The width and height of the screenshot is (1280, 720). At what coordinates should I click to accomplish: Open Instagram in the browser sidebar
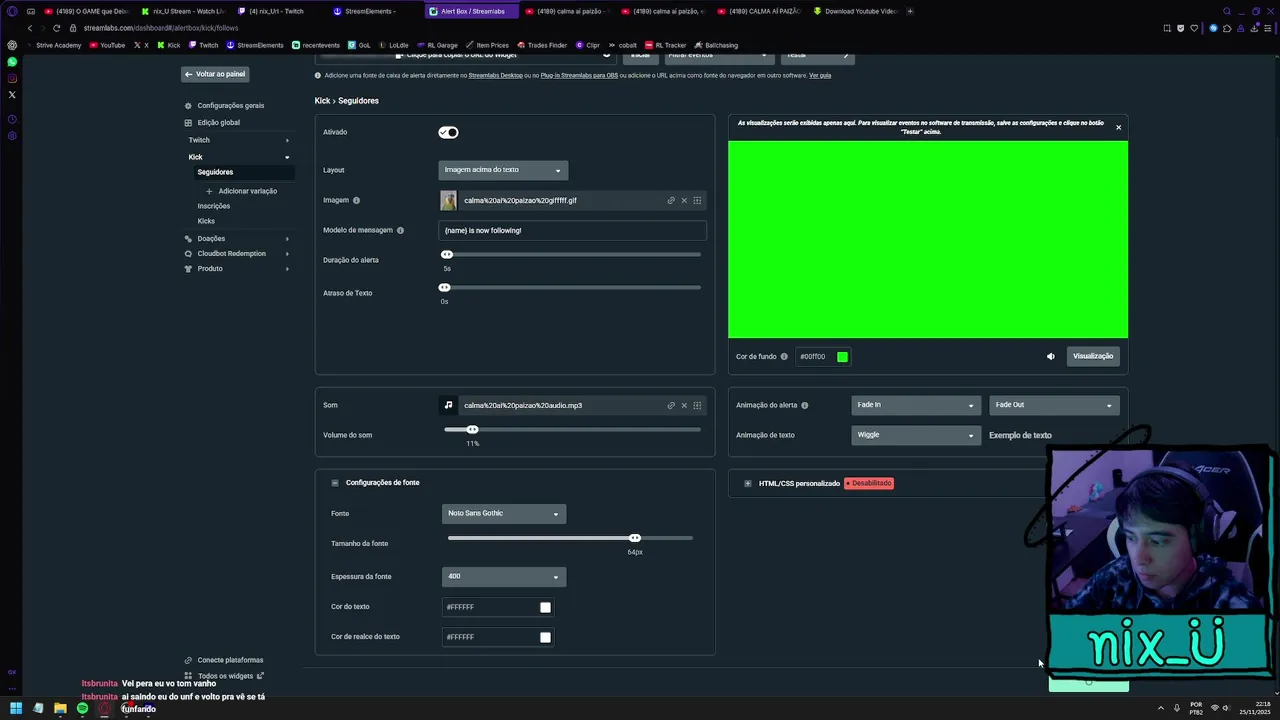(x=12, y=78)
